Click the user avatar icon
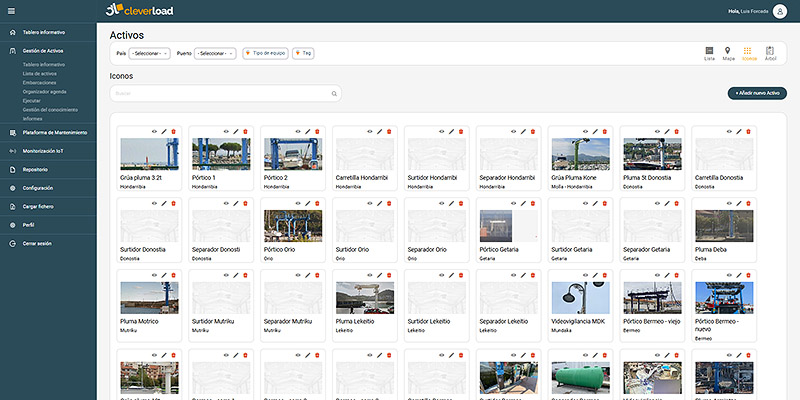The image size is (800, 400). click(x=779, y=11)
